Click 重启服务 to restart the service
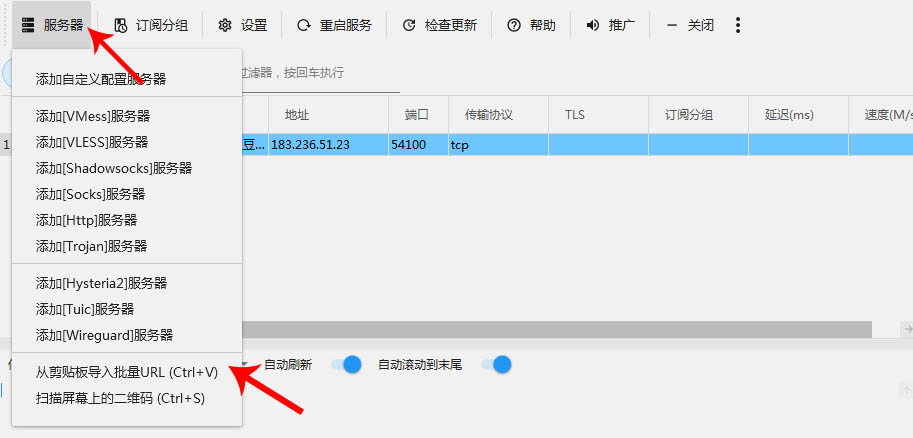Screen dimensions: 913x438 point(334,25)
